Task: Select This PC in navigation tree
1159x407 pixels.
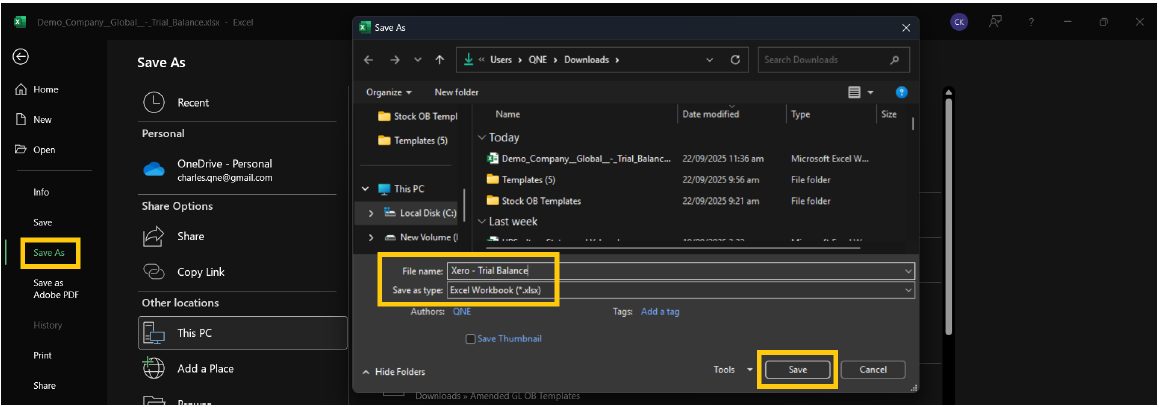Action: (401, 188)
